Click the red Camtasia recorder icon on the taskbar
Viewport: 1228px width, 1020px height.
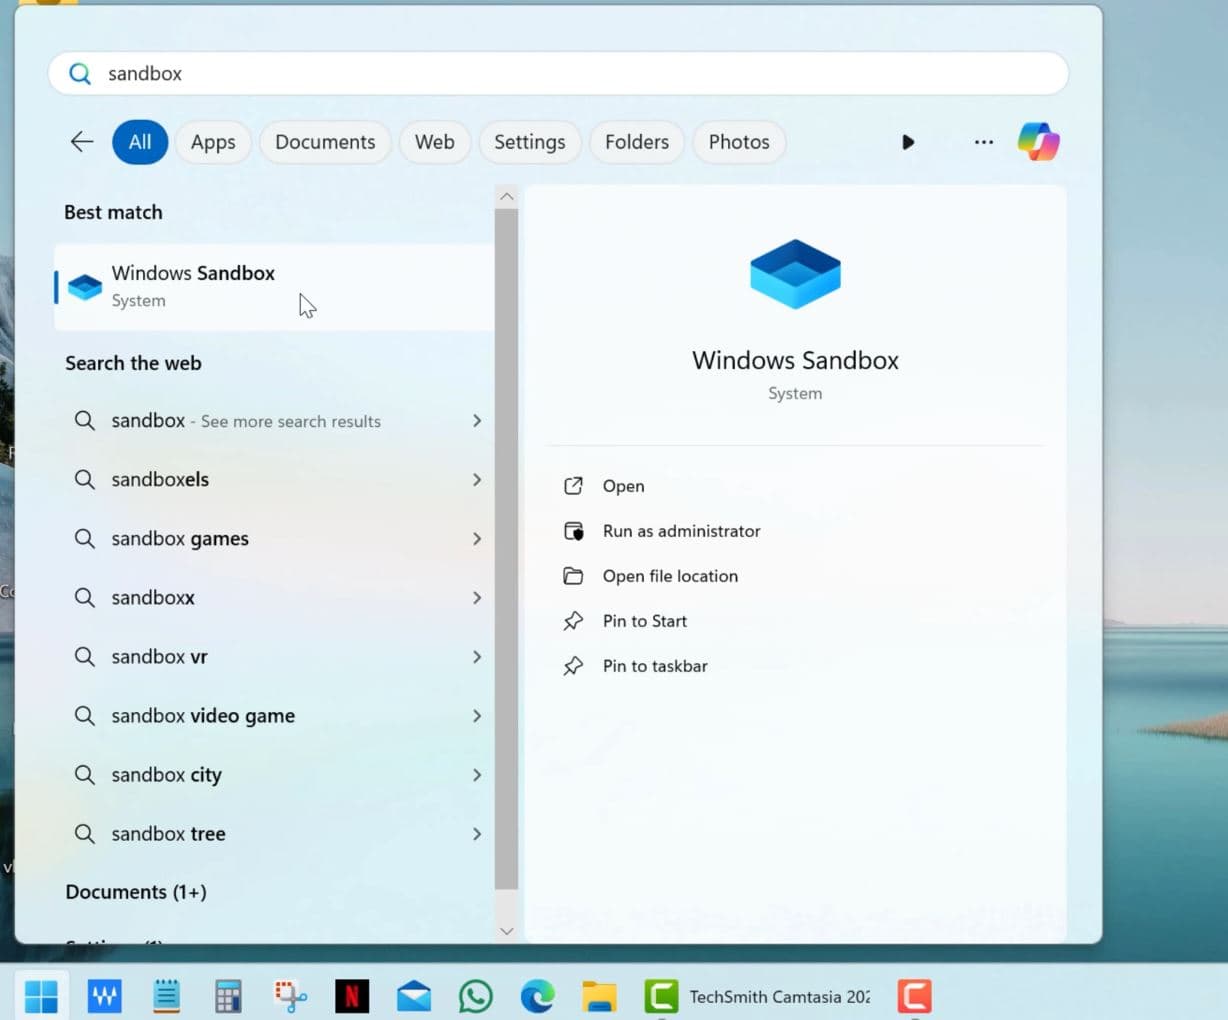click(914, 996)
